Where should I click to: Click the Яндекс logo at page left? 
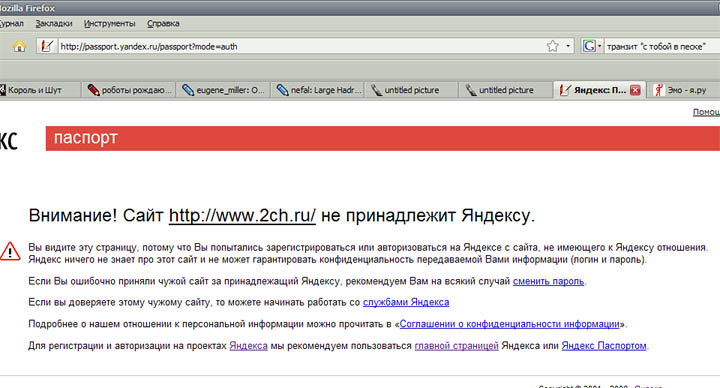click(x=9, y=140)
